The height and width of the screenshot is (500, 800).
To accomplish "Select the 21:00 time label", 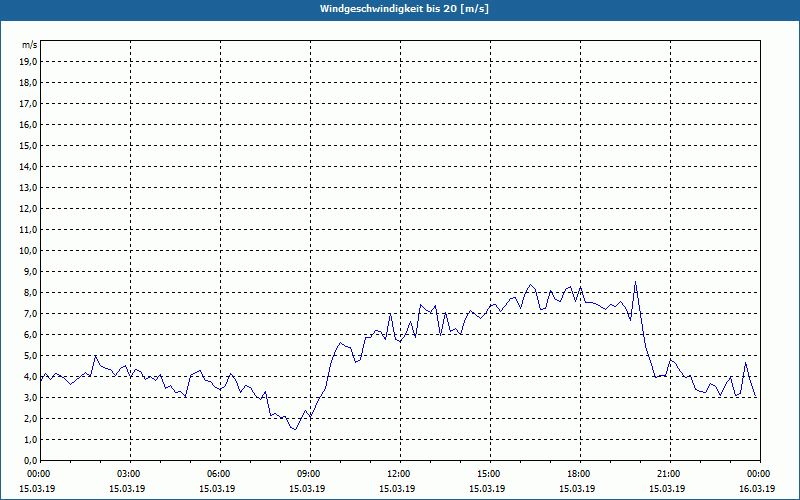I will coord(670,474).
